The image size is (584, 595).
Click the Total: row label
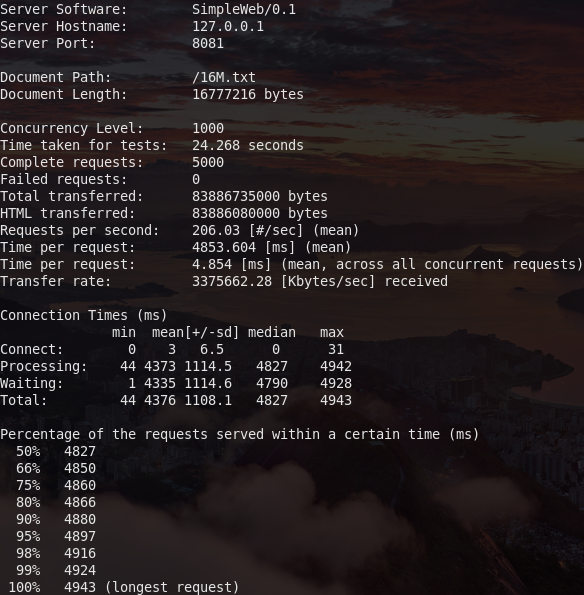tap(24, 401)
